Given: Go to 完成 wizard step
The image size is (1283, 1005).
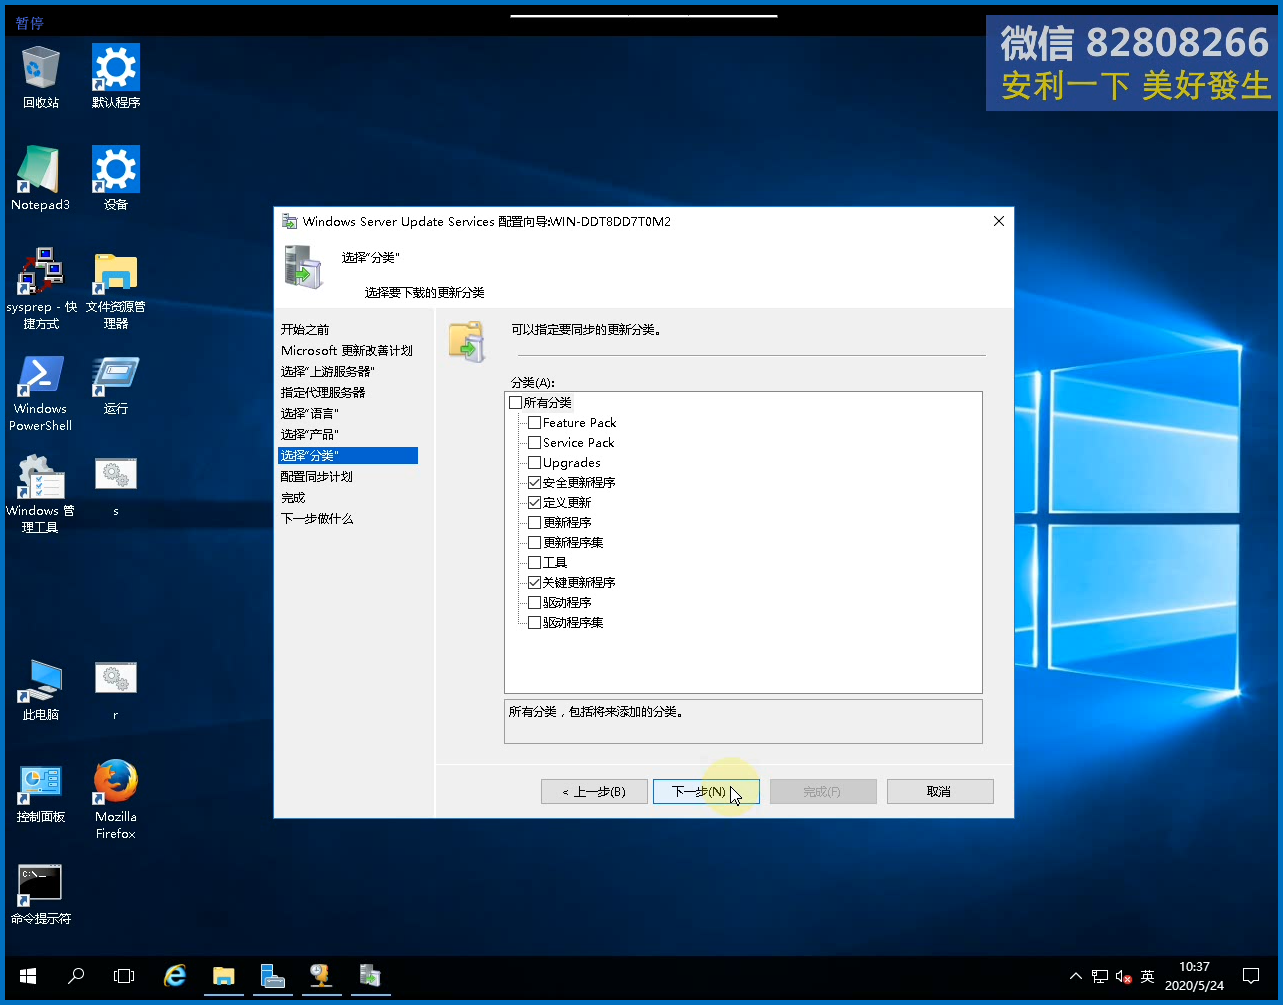Looking at the screenshot, I should [x=293, y=497].
